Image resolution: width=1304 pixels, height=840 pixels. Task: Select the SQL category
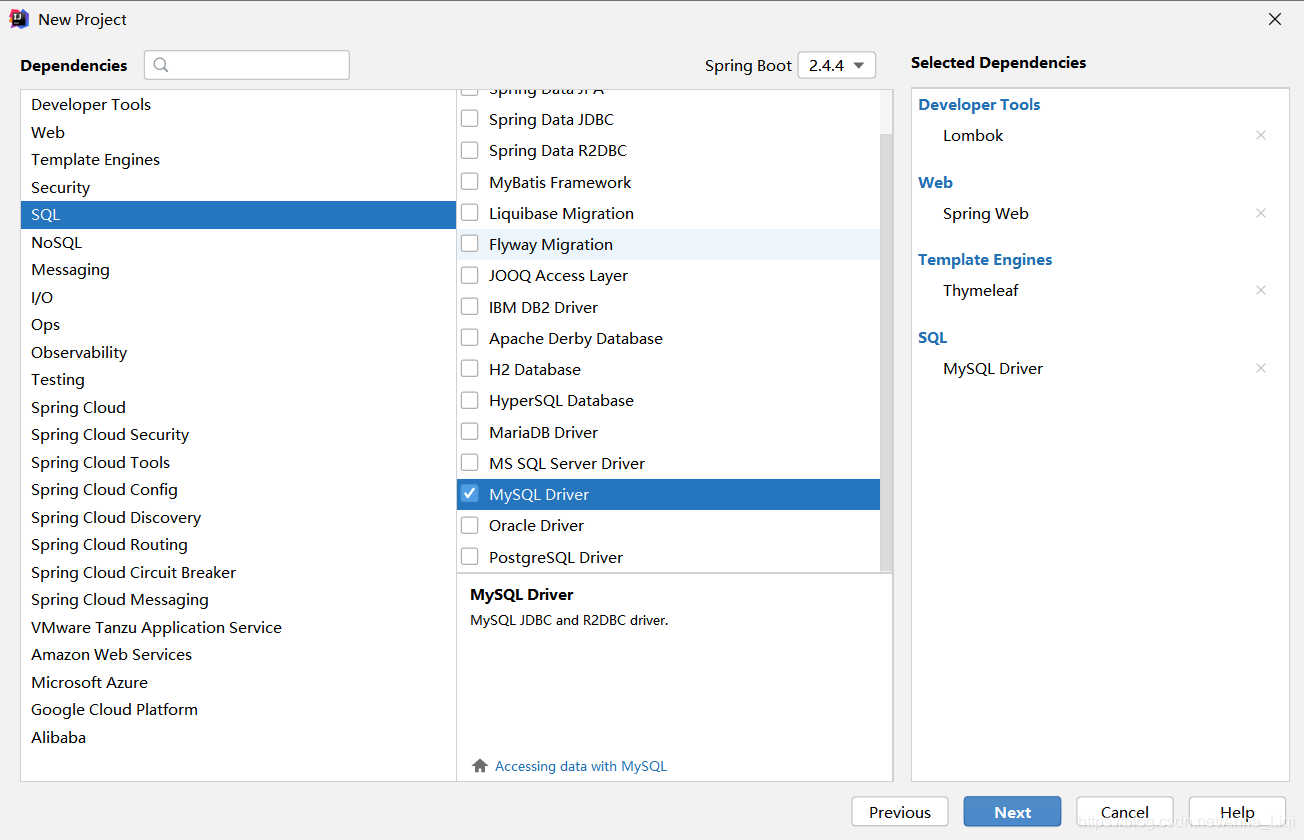click(238, 215)
